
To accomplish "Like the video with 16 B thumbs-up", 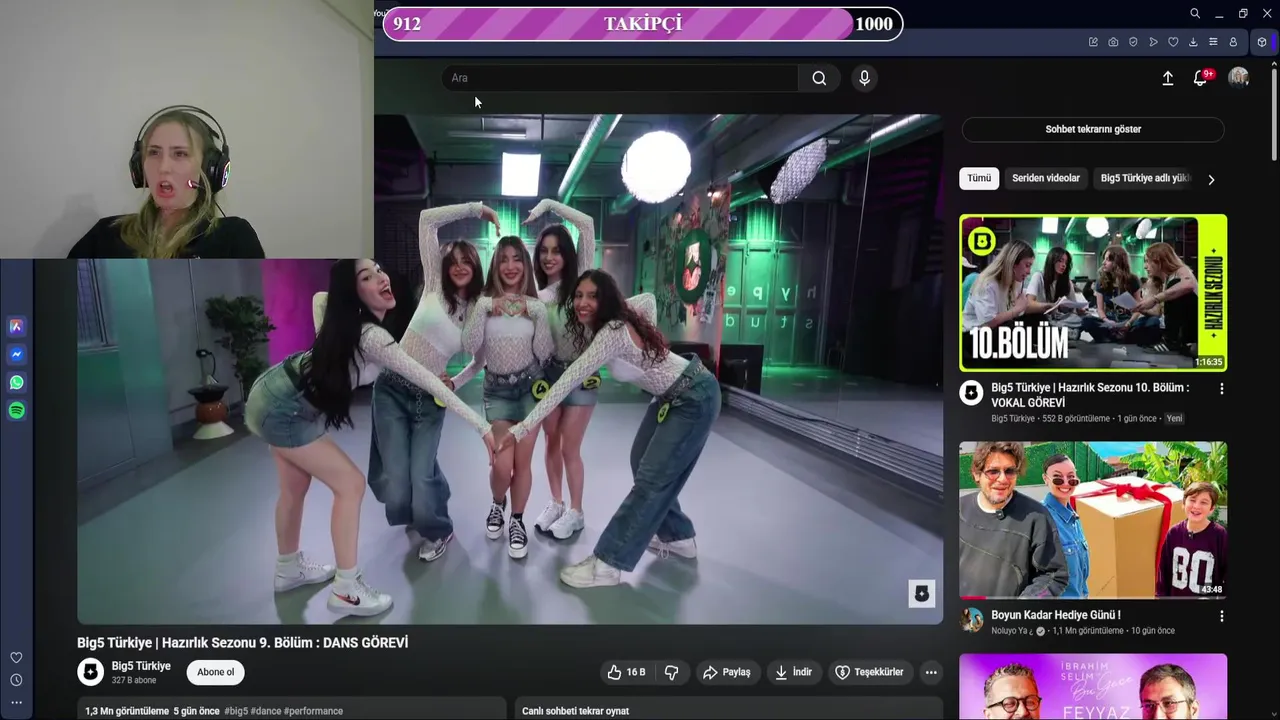I will pyautogui.click(x=627, y=672).
